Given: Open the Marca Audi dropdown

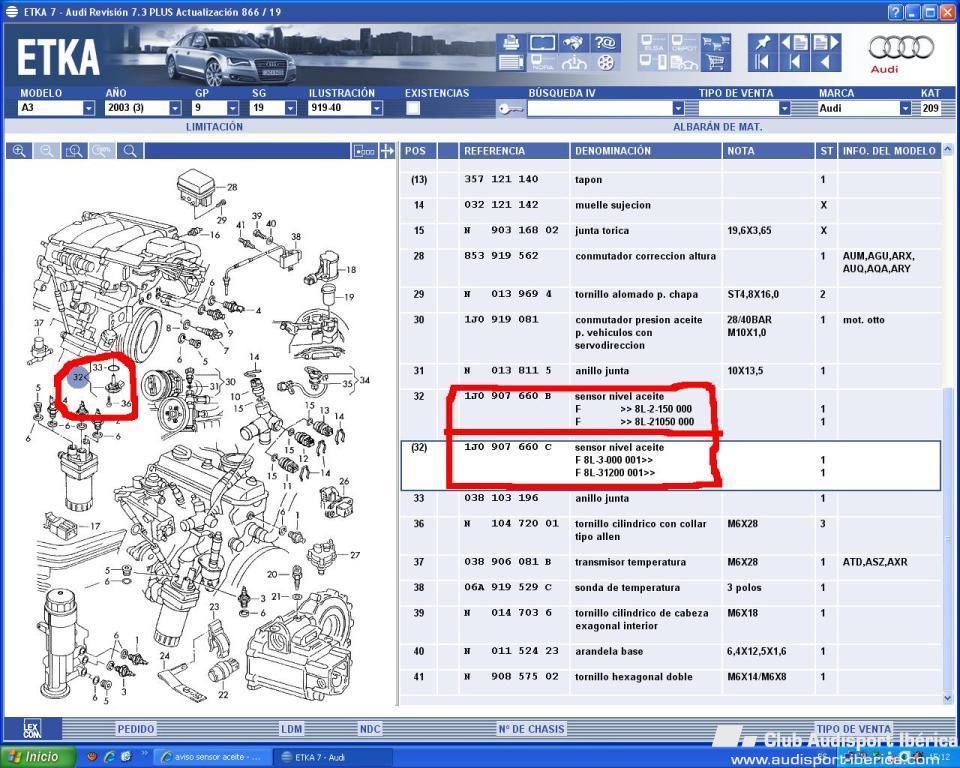Looking at the screenshot, I should point(905,108).
